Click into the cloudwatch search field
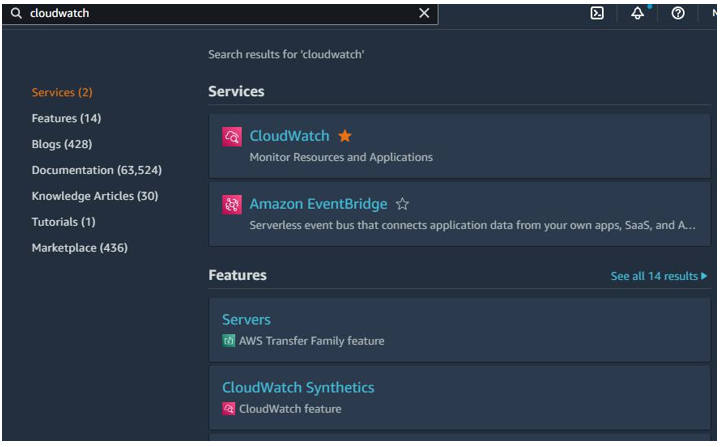This screenshot has width=721, height=447. click(221, 13)
